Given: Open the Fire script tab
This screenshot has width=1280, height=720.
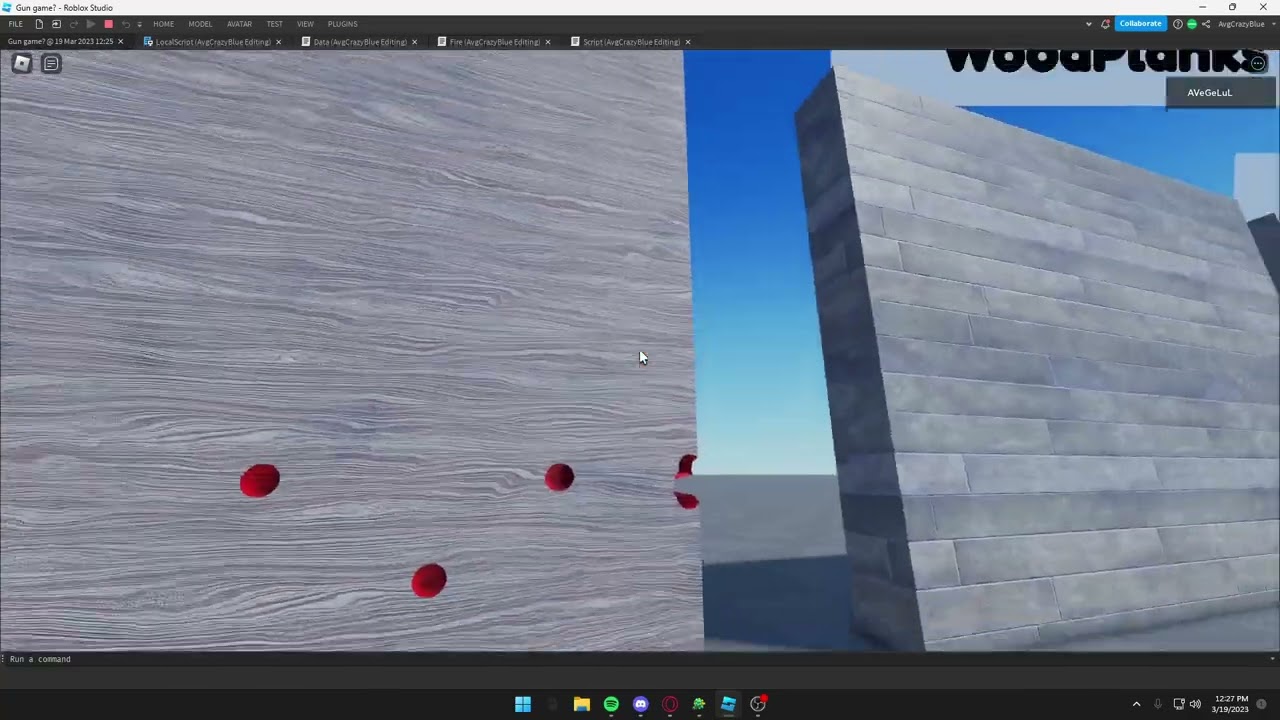Looking at the screenshot, I should (x=489, y=42).
